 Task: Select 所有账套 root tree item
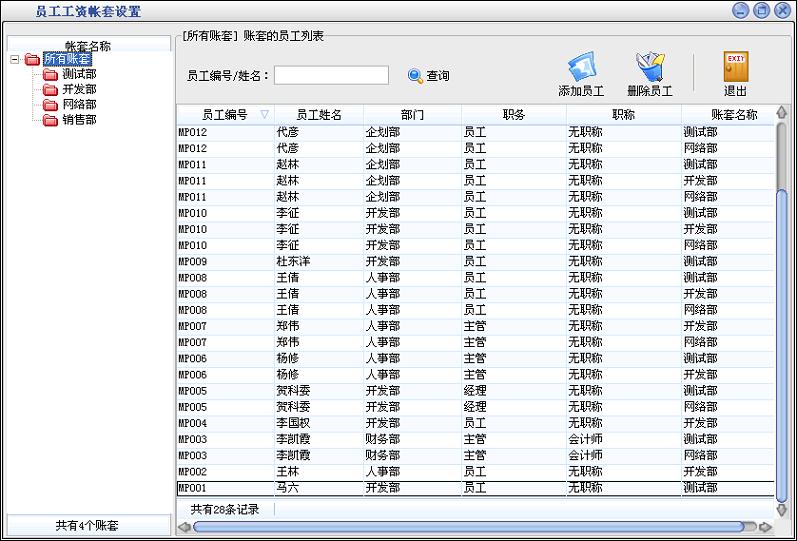[x=67, y=59]
